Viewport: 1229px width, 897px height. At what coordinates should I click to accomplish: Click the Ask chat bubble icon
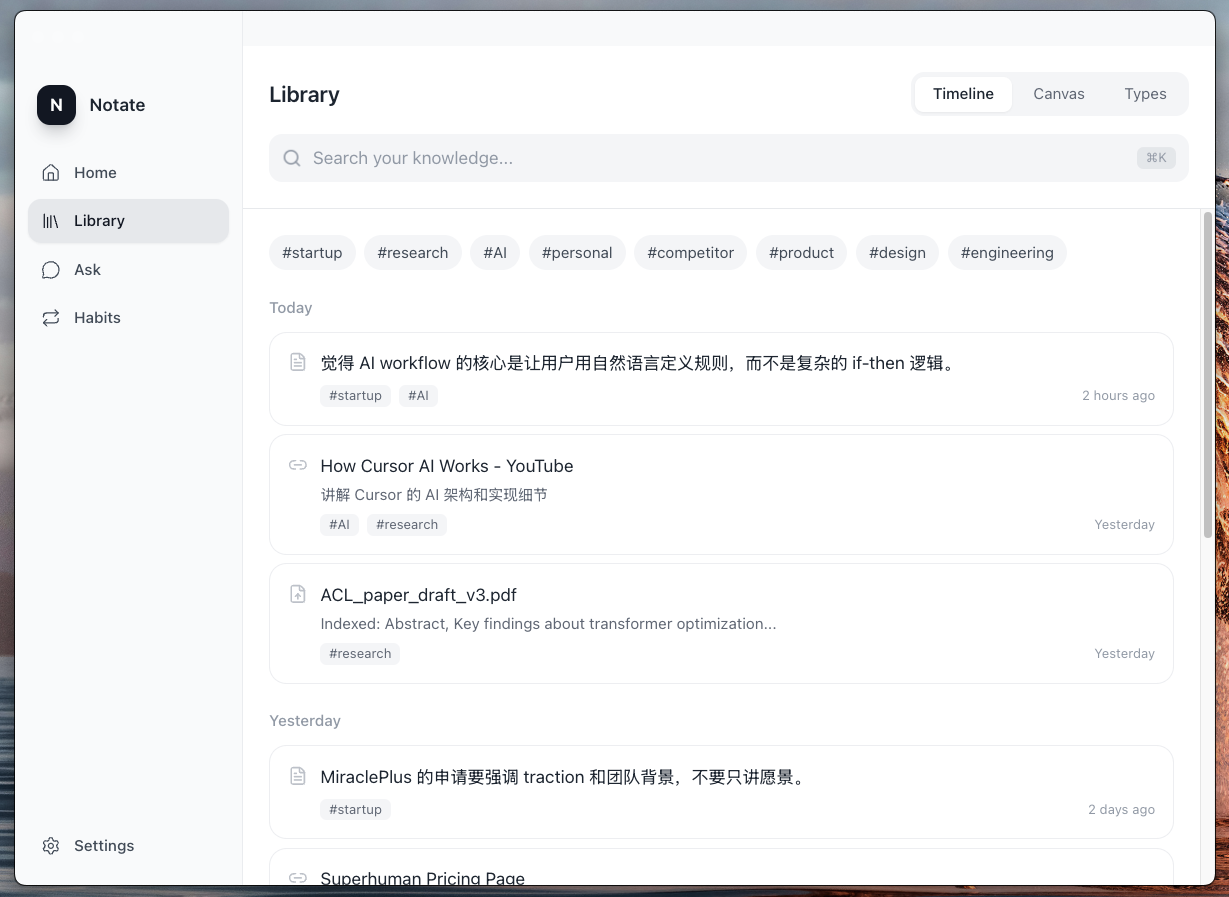51,270
